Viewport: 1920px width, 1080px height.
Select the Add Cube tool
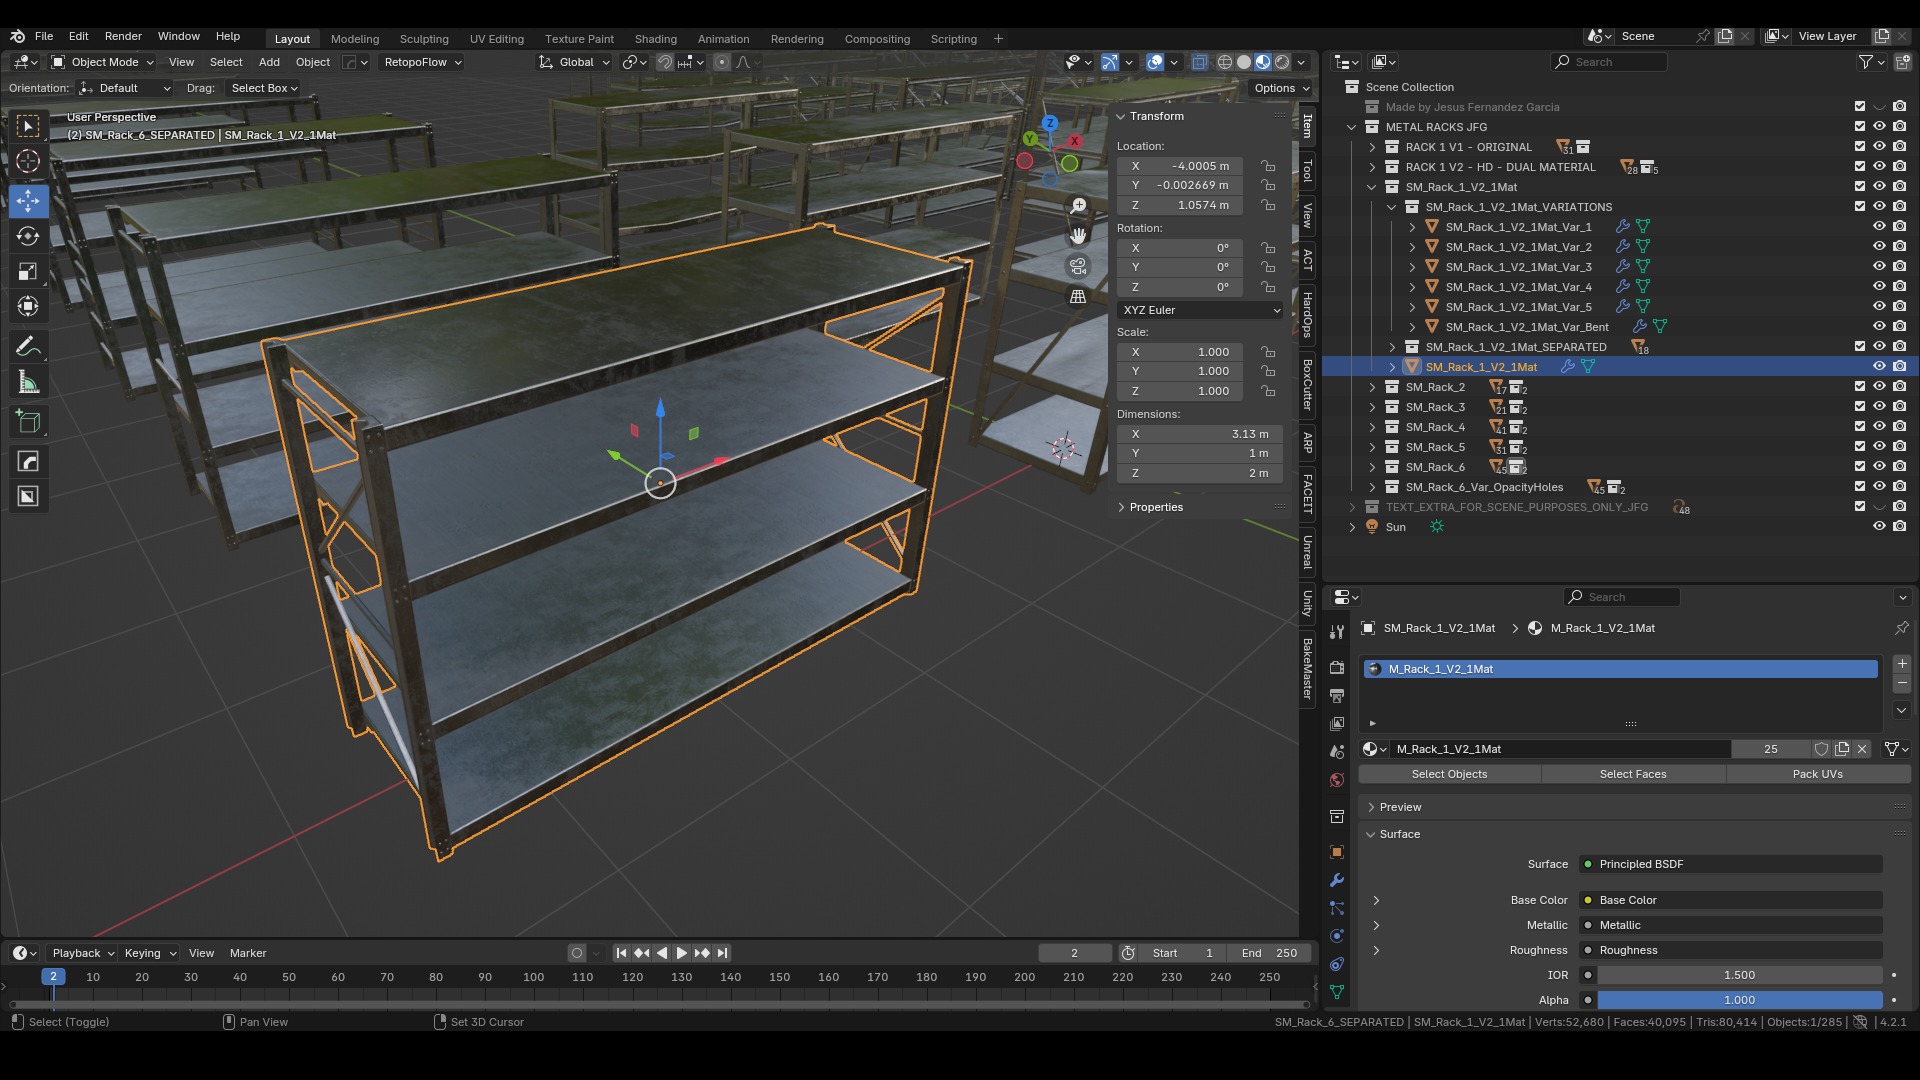(x=28, y=422)
